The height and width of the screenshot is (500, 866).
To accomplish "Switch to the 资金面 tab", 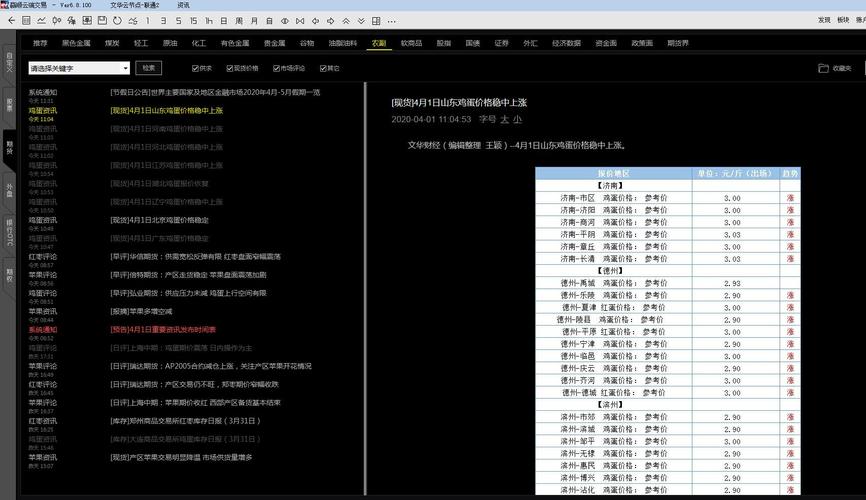I will click(x=606, y=43).
